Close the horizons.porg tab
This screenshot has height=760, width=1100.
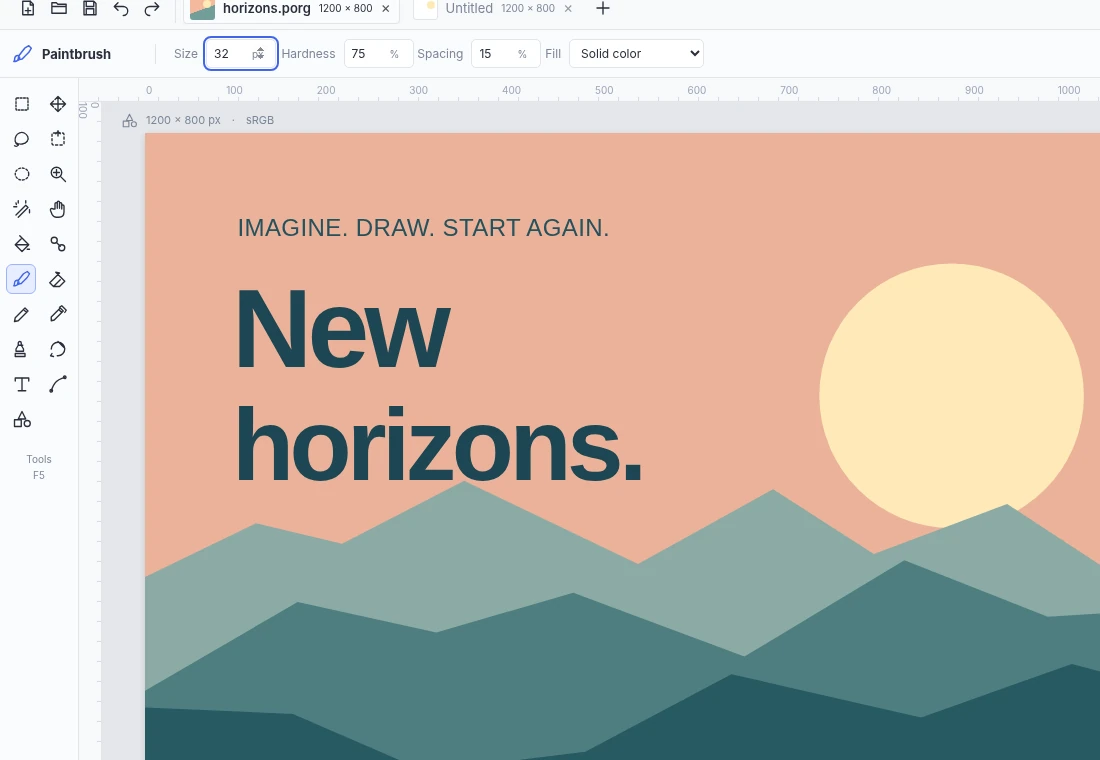click(x=385, y=8)
